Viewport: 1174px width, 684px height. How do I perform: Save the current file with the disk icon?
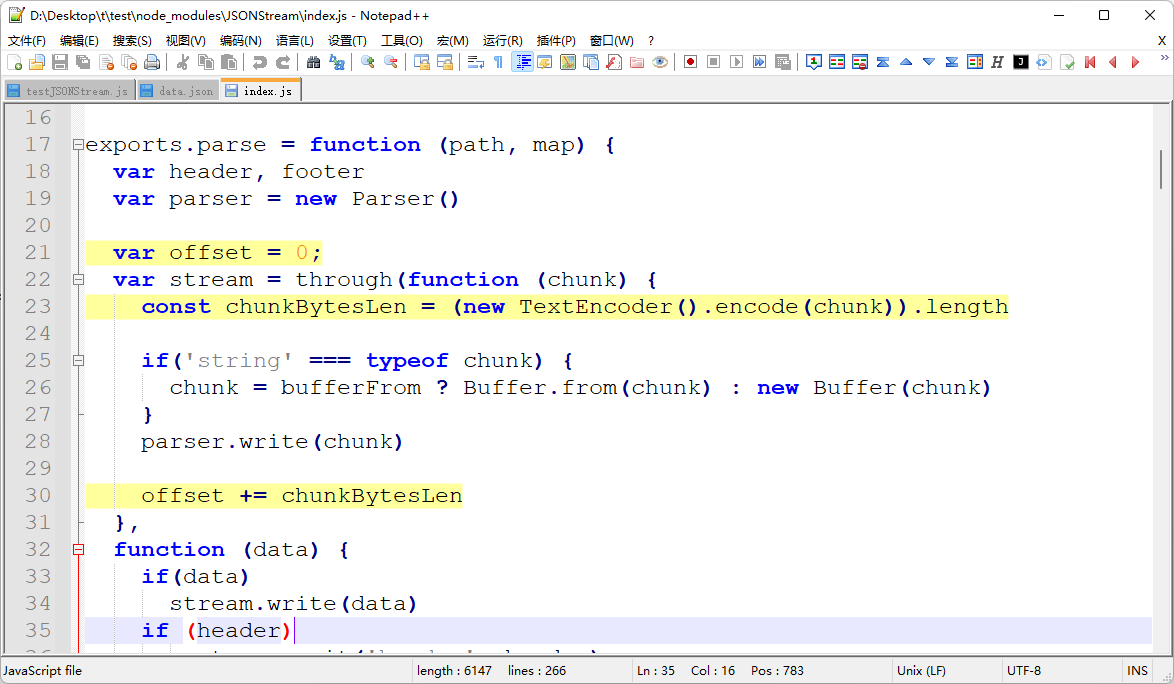60,62
